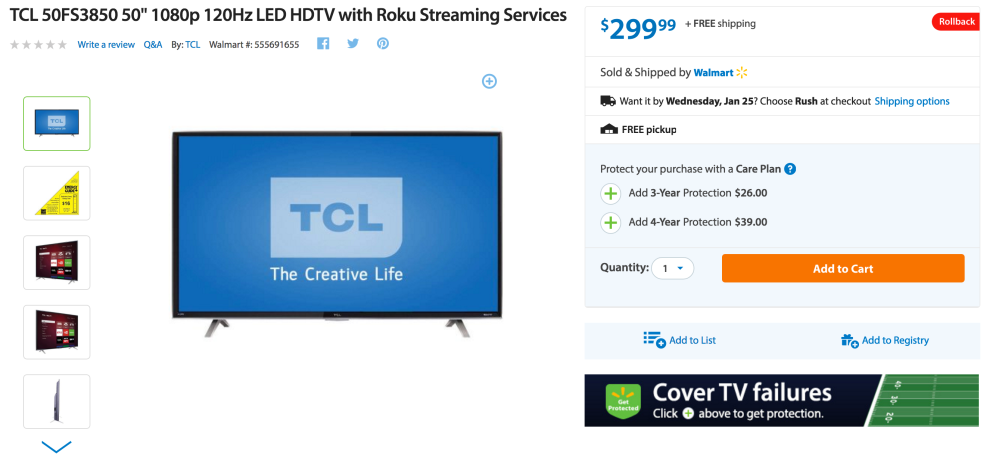
Task: Click the Add to Cart button
Action: pyautogui.click(x=843, y=268)
